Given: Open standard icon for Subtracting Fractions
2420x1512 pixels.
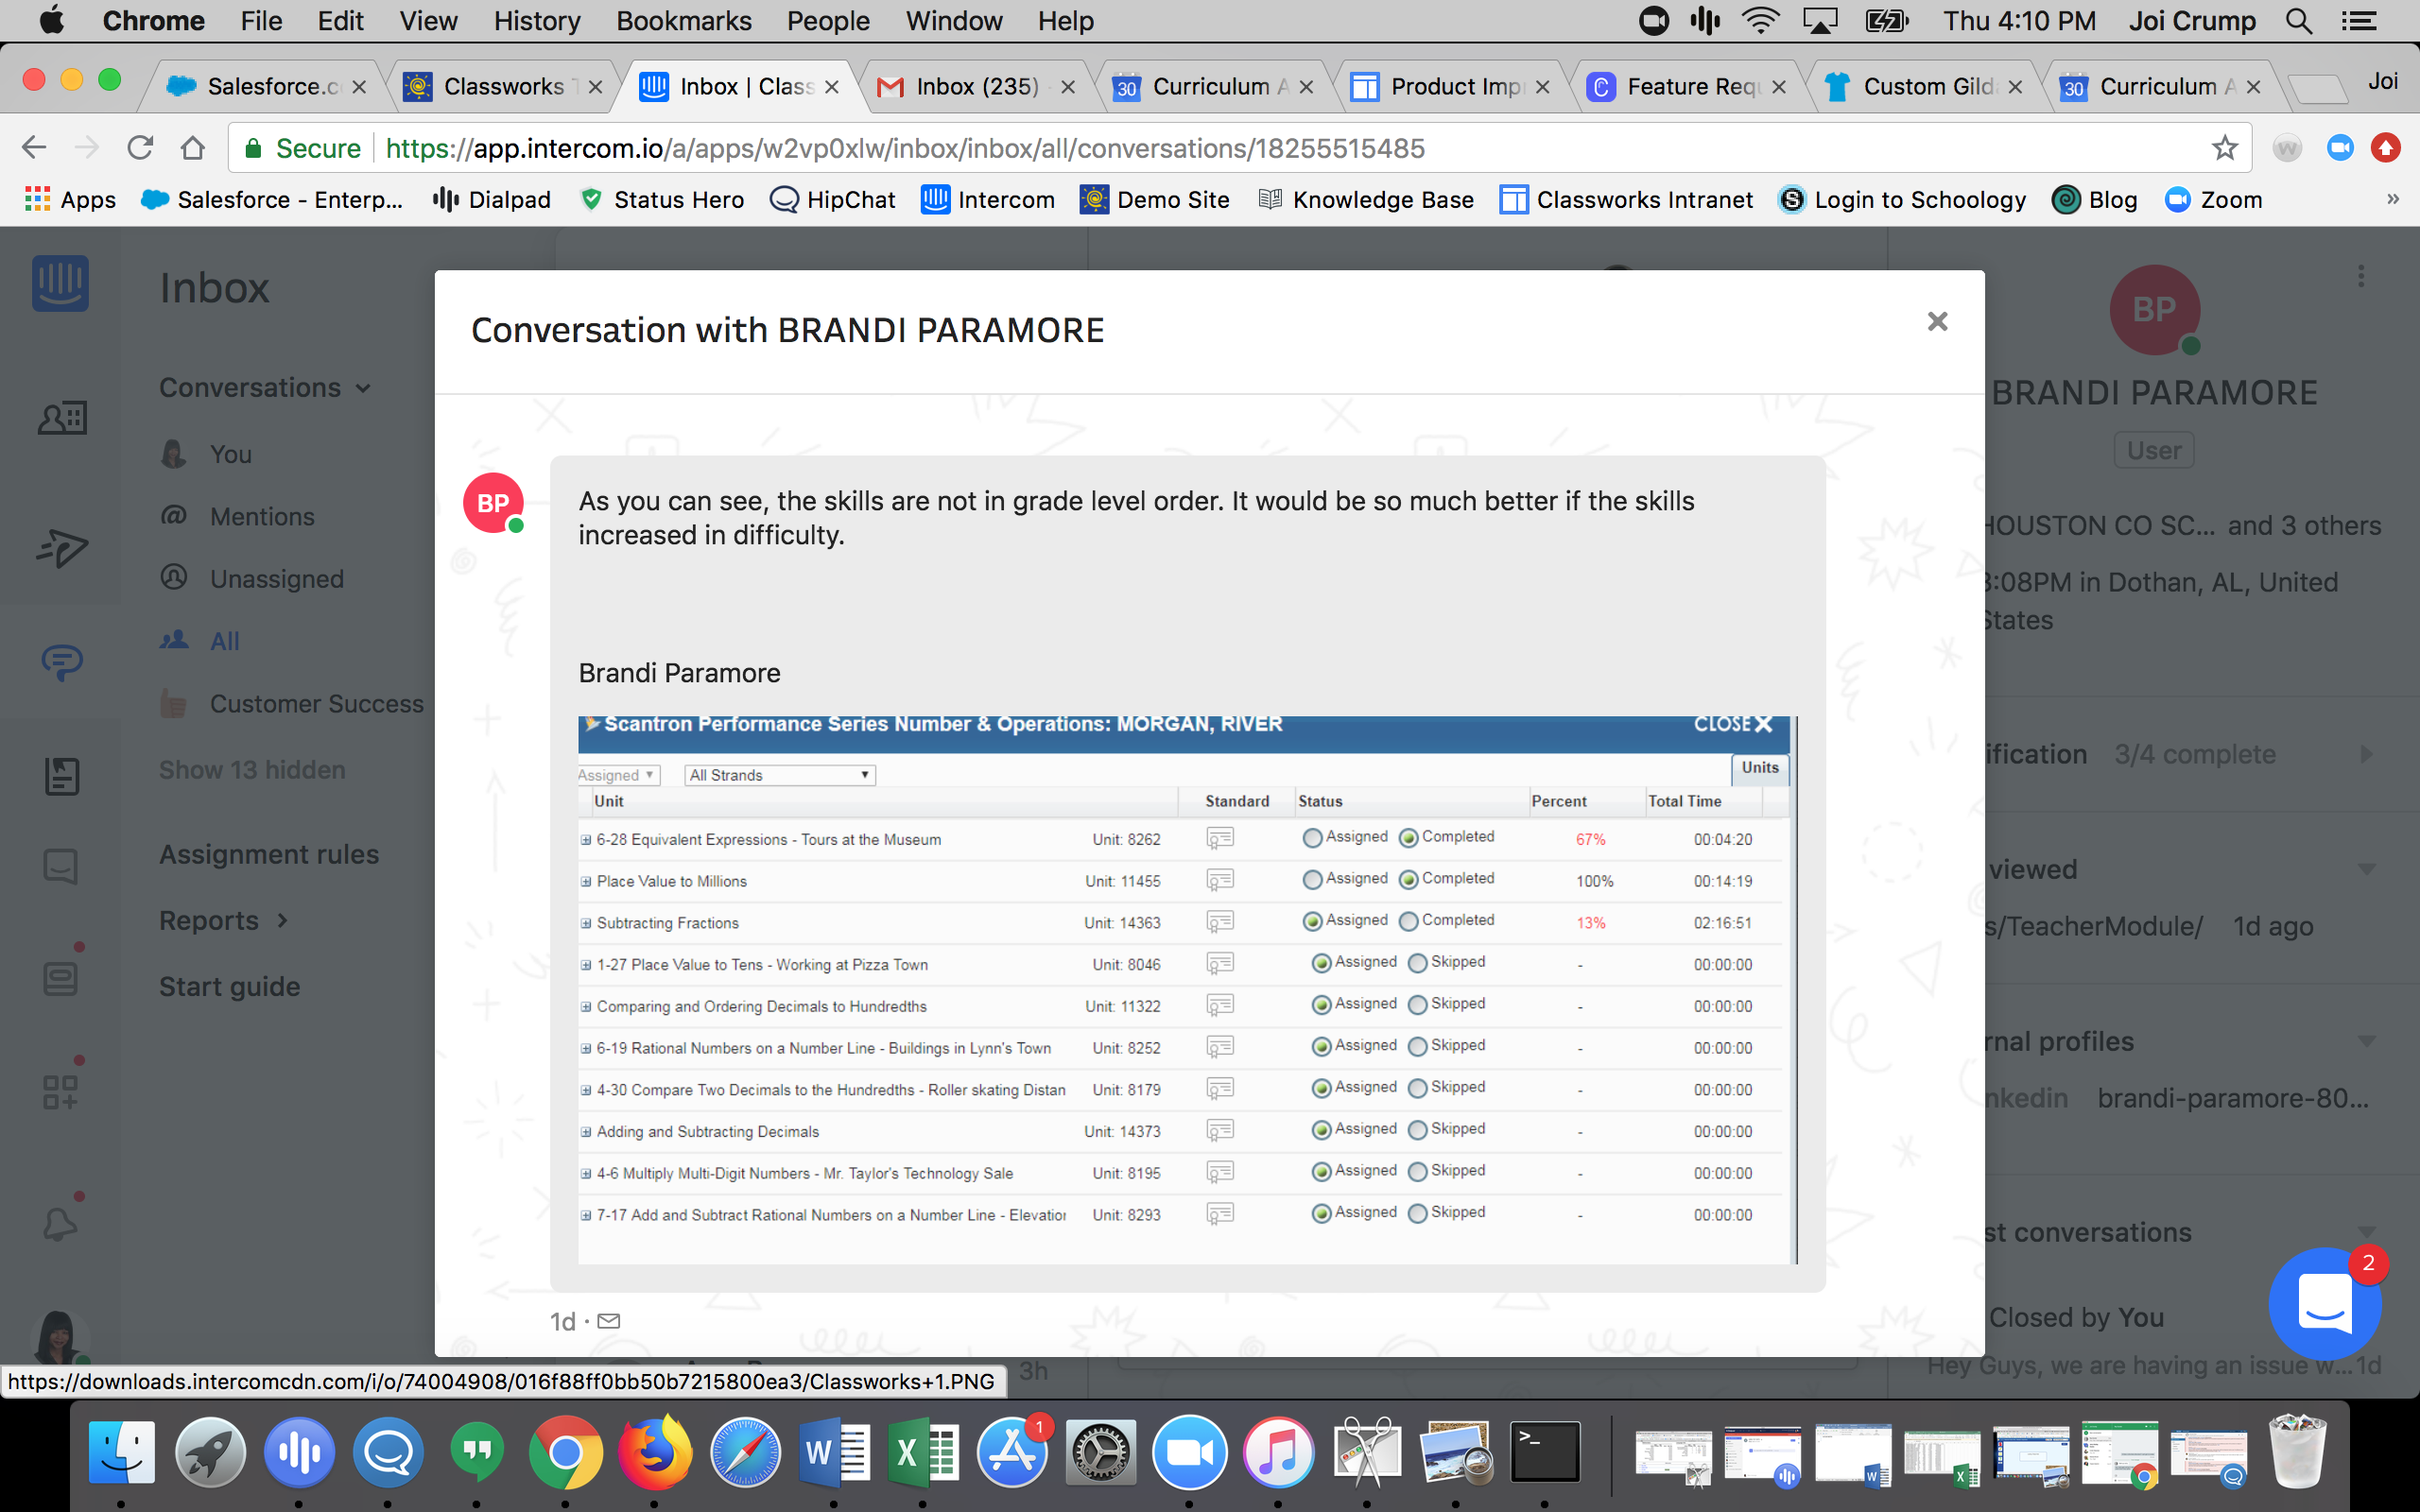Looking at the screenshot, I should [x=1220, y=922].
